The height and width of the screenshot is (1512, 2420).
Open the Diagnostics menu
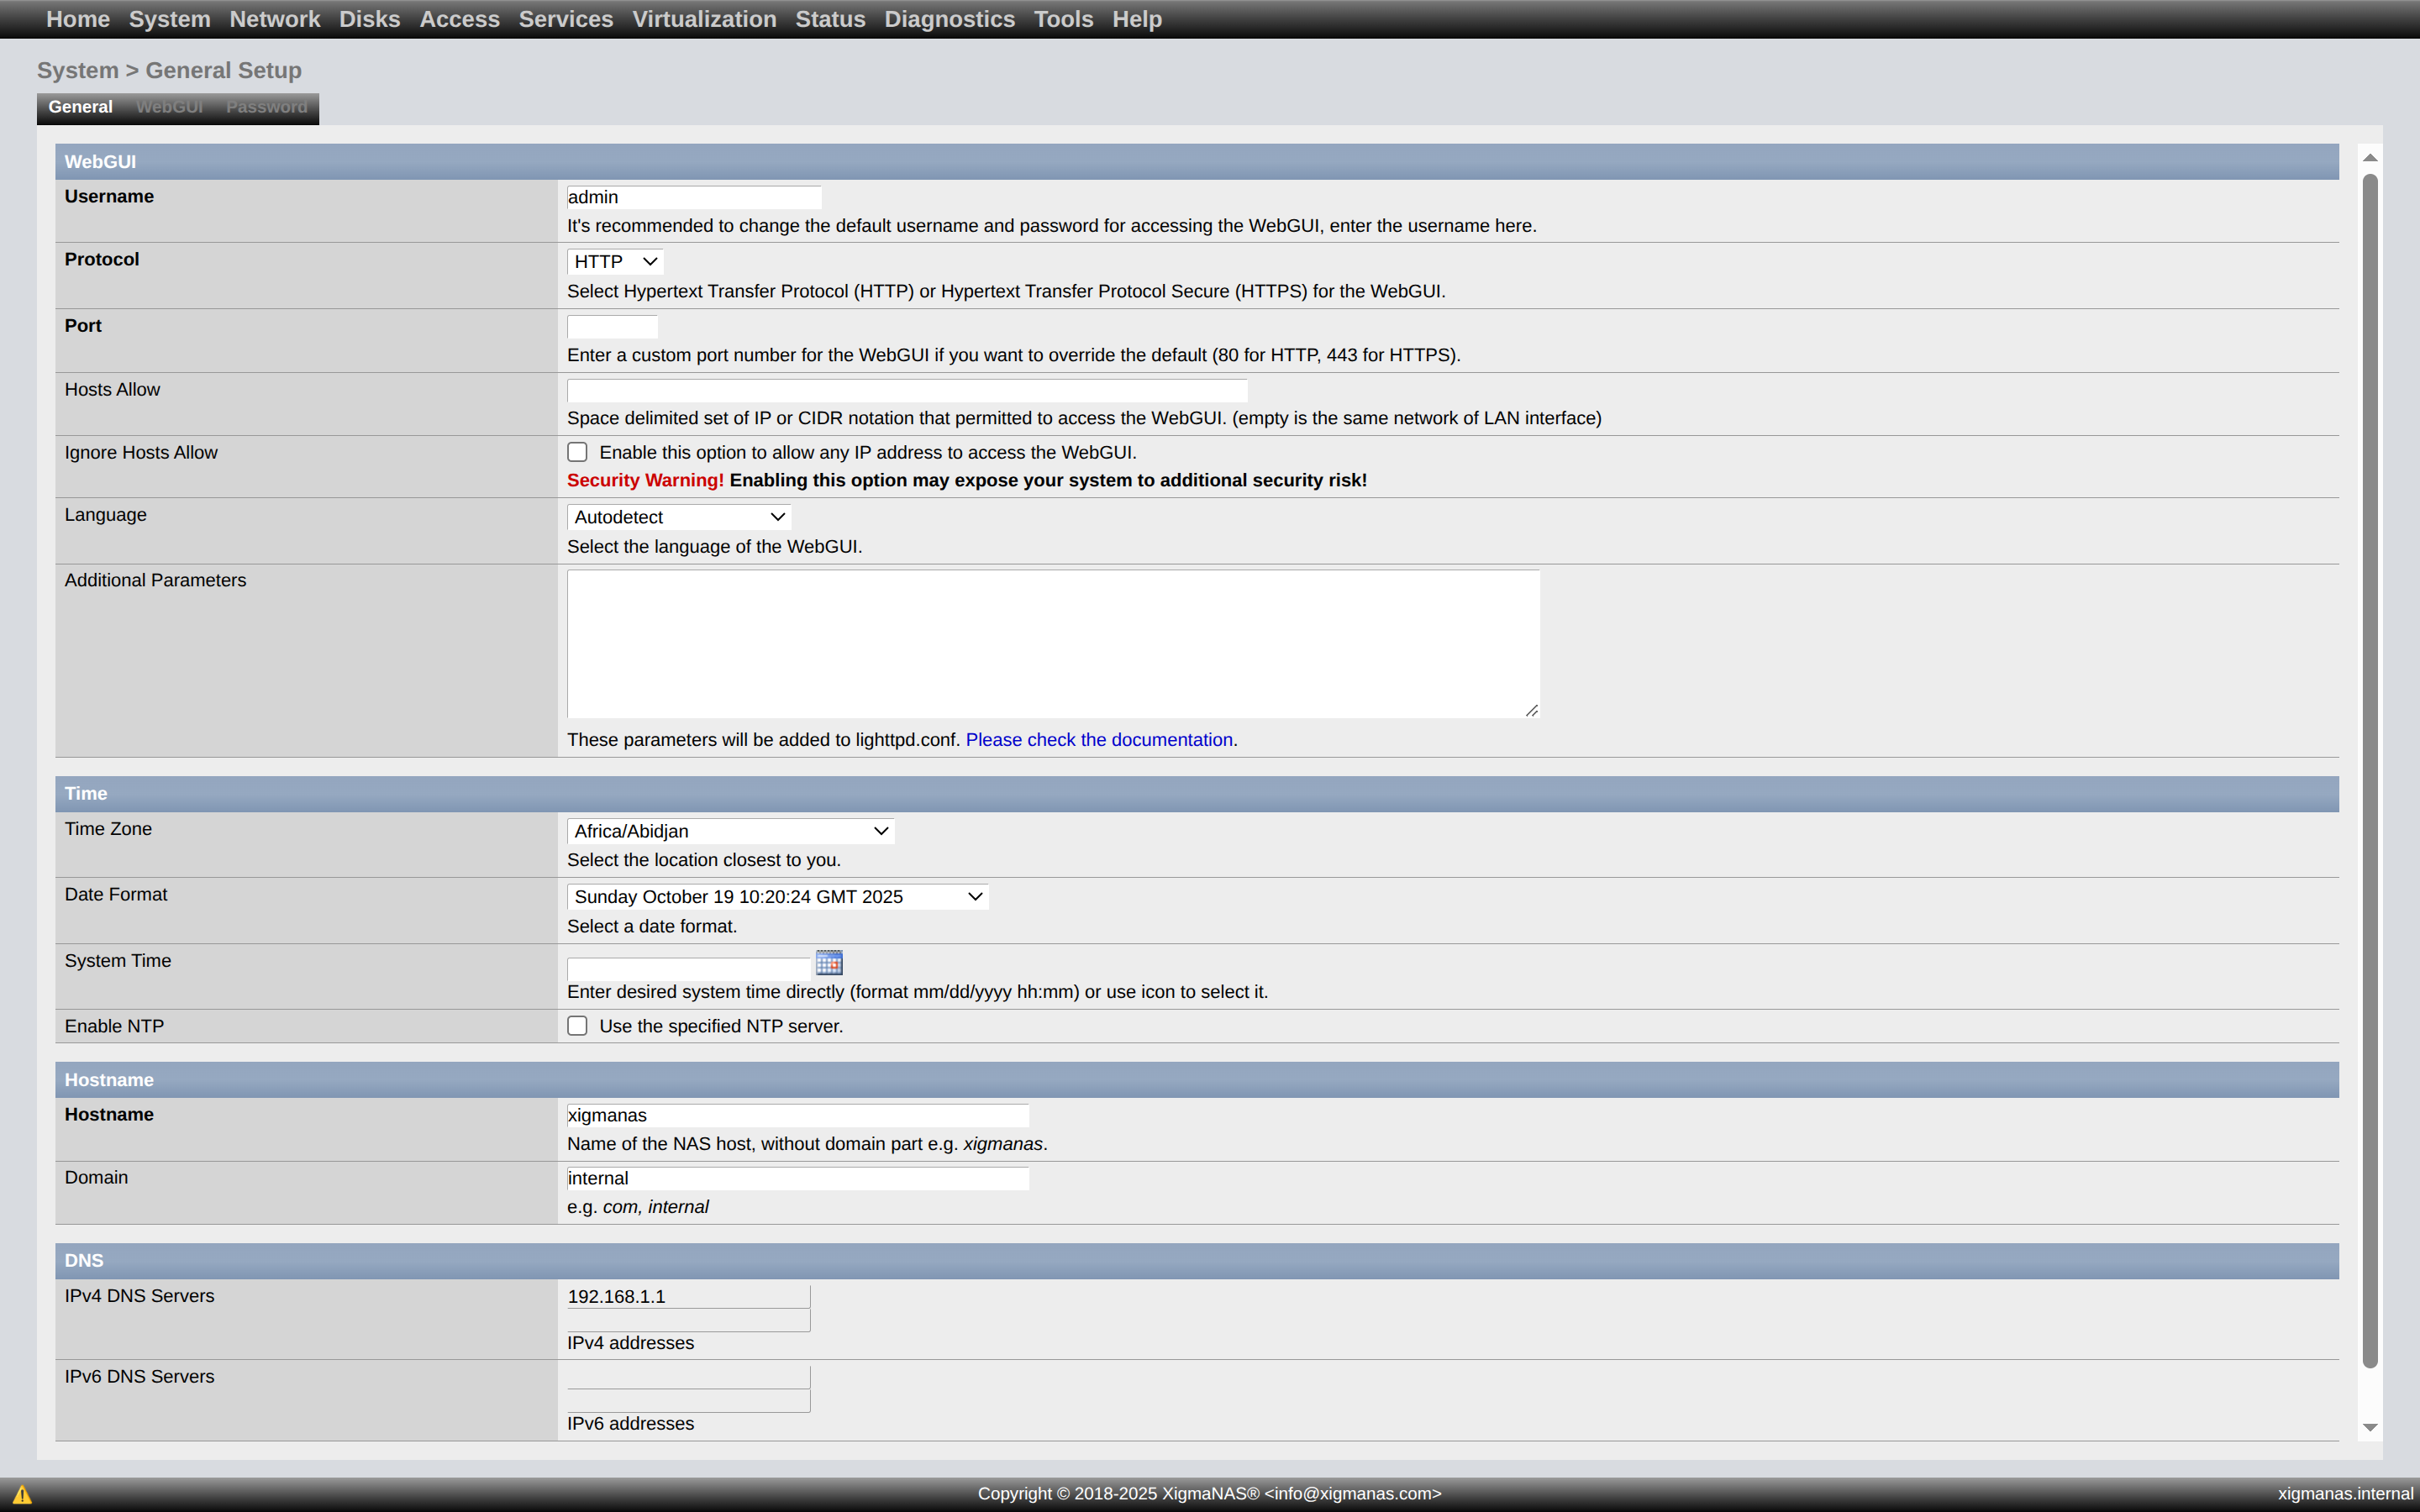[949, 19]
